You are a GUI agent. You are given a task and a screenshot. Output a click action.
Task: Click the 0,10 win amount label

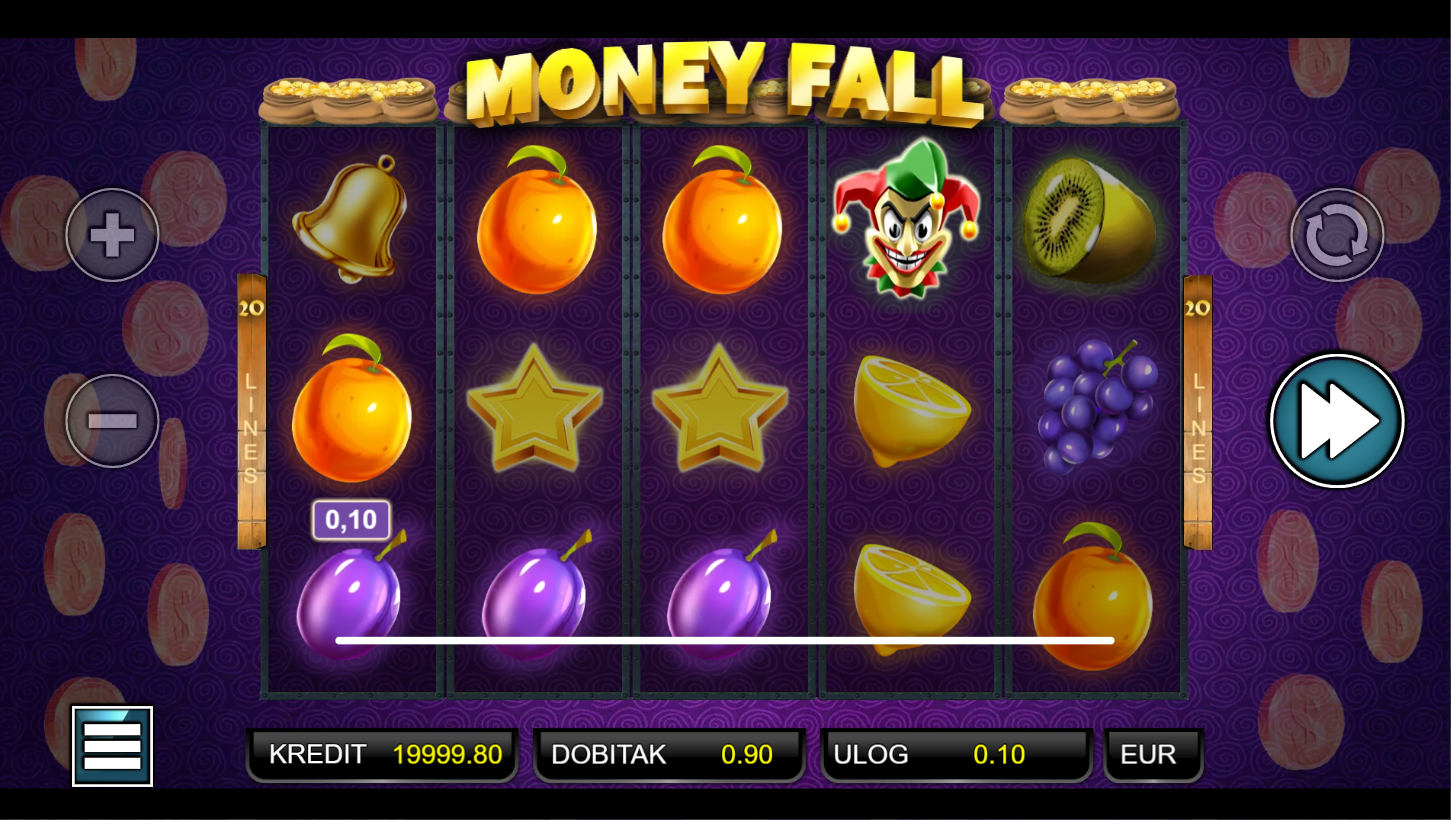[351, 520]
